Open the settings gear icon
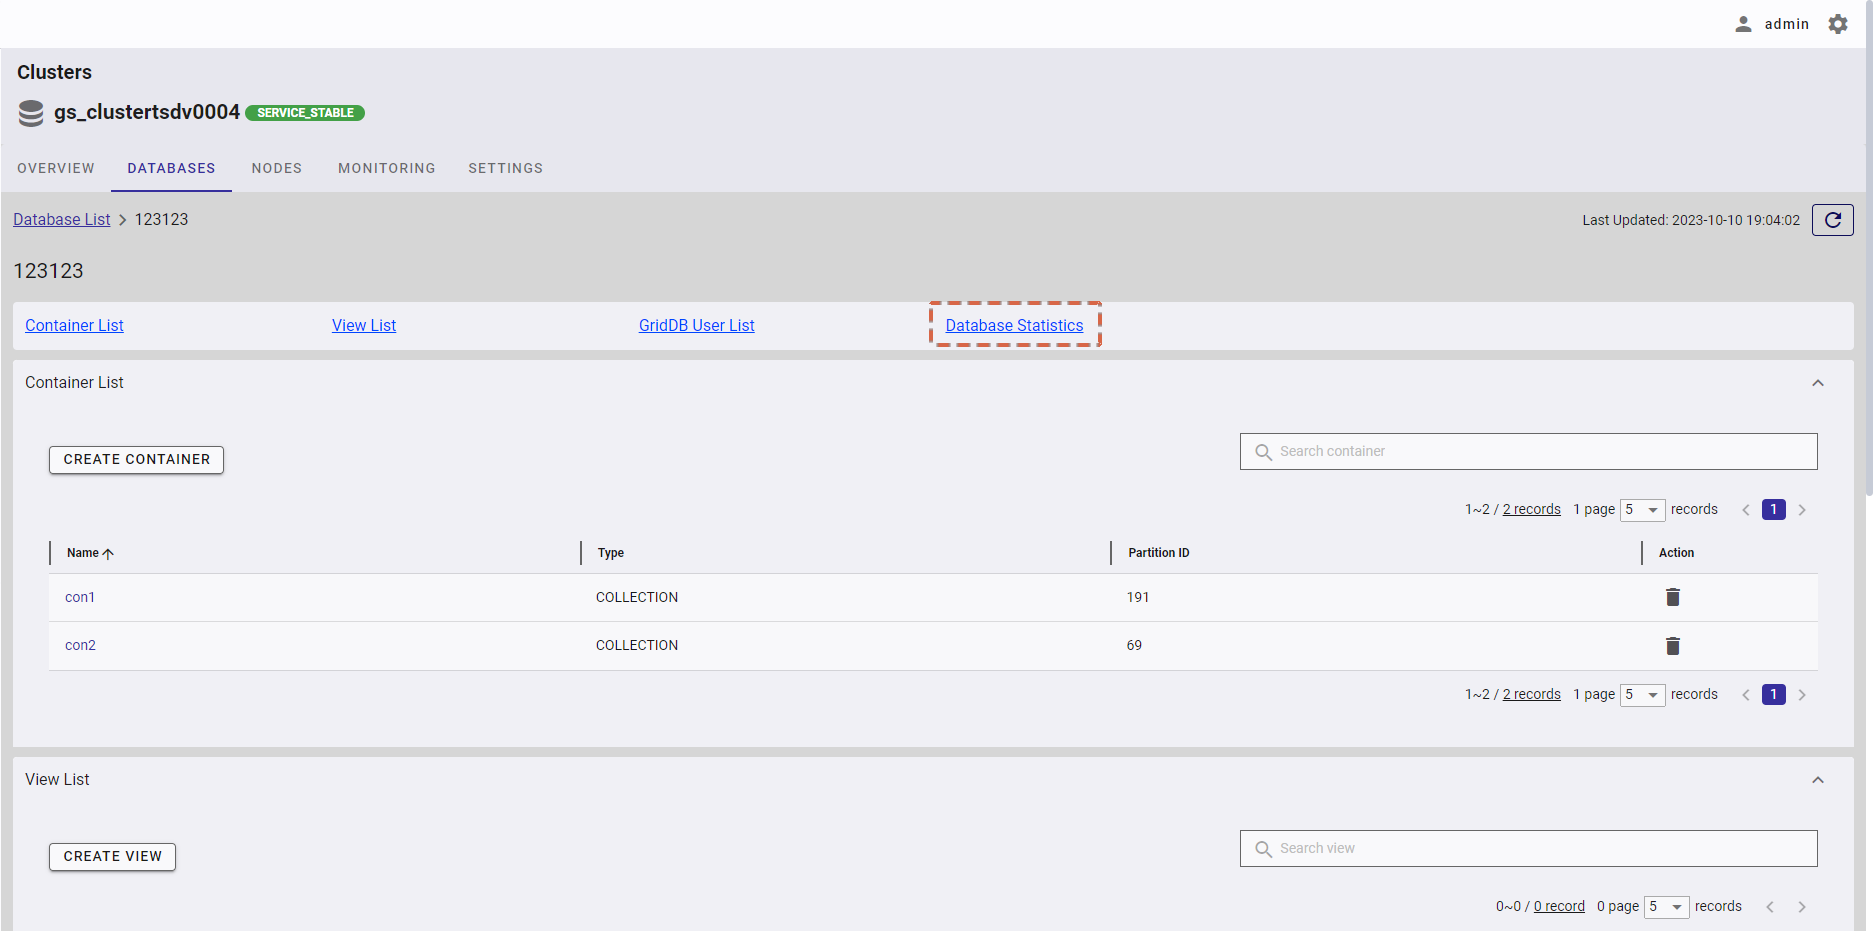 pyautogui.click(x=1838, y=24)
